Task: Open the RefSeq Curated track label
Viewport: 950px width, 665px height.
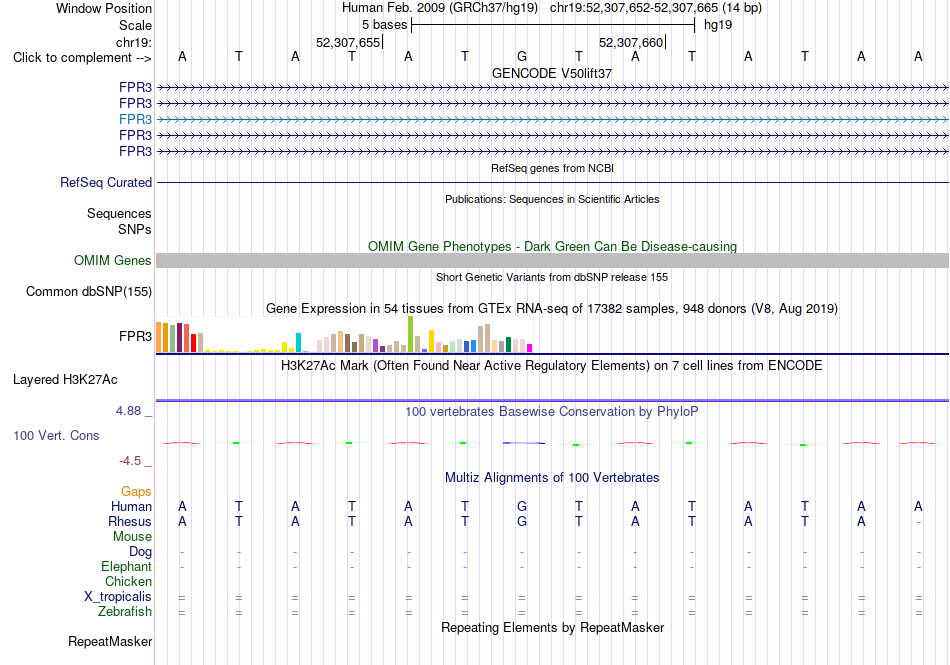Action: point(106,182)
